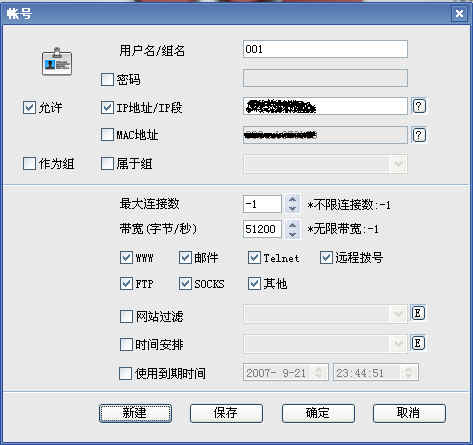Click the 新建 button

click(x=135, y=413)
